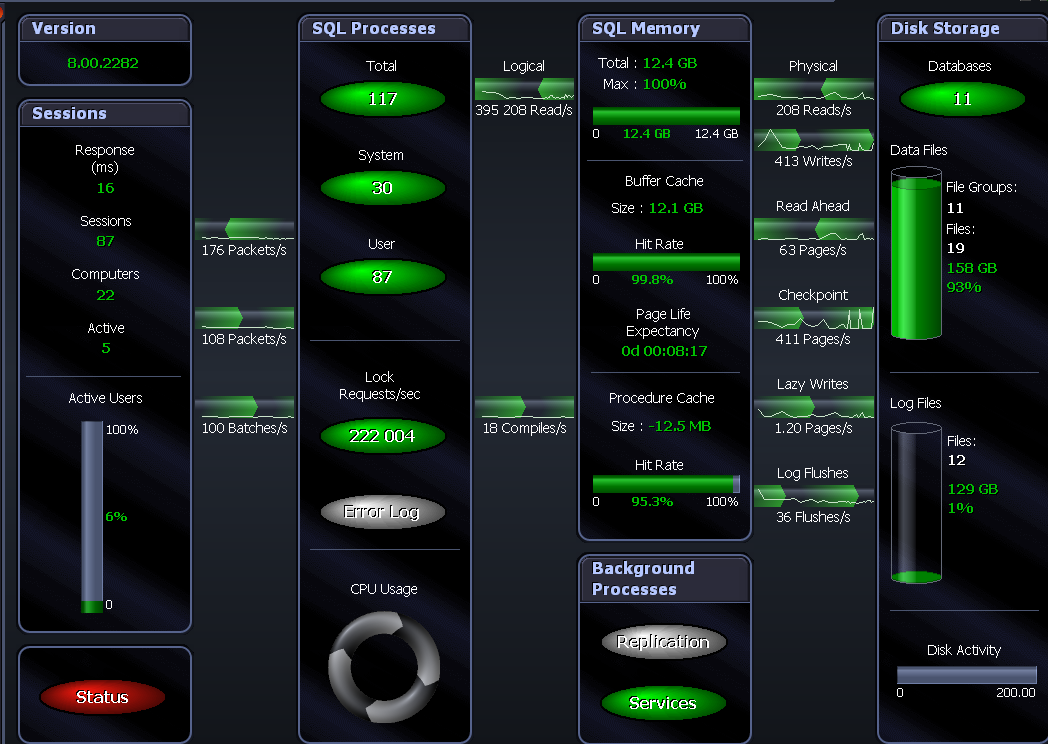Click the File Groups count 11

click(955, 208)
